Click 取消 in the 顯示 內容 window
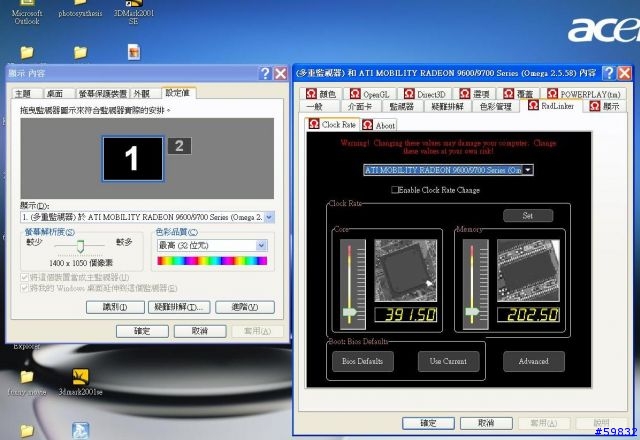Image resolution: width=640 pixels, height=440 pixels. click(200, 331)
